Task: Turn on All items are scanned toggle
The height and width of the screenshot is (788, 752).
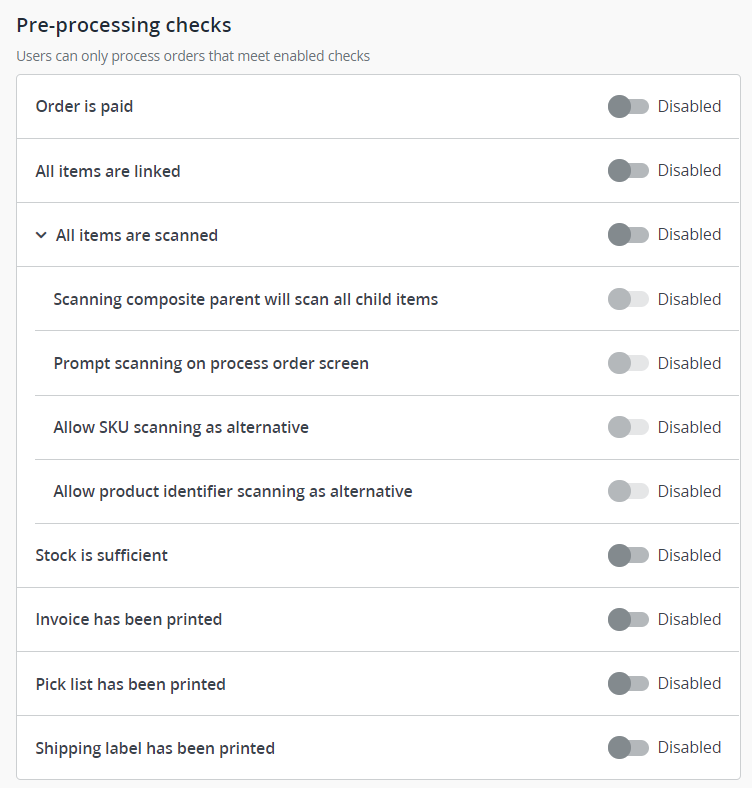Action: point(628,235)
